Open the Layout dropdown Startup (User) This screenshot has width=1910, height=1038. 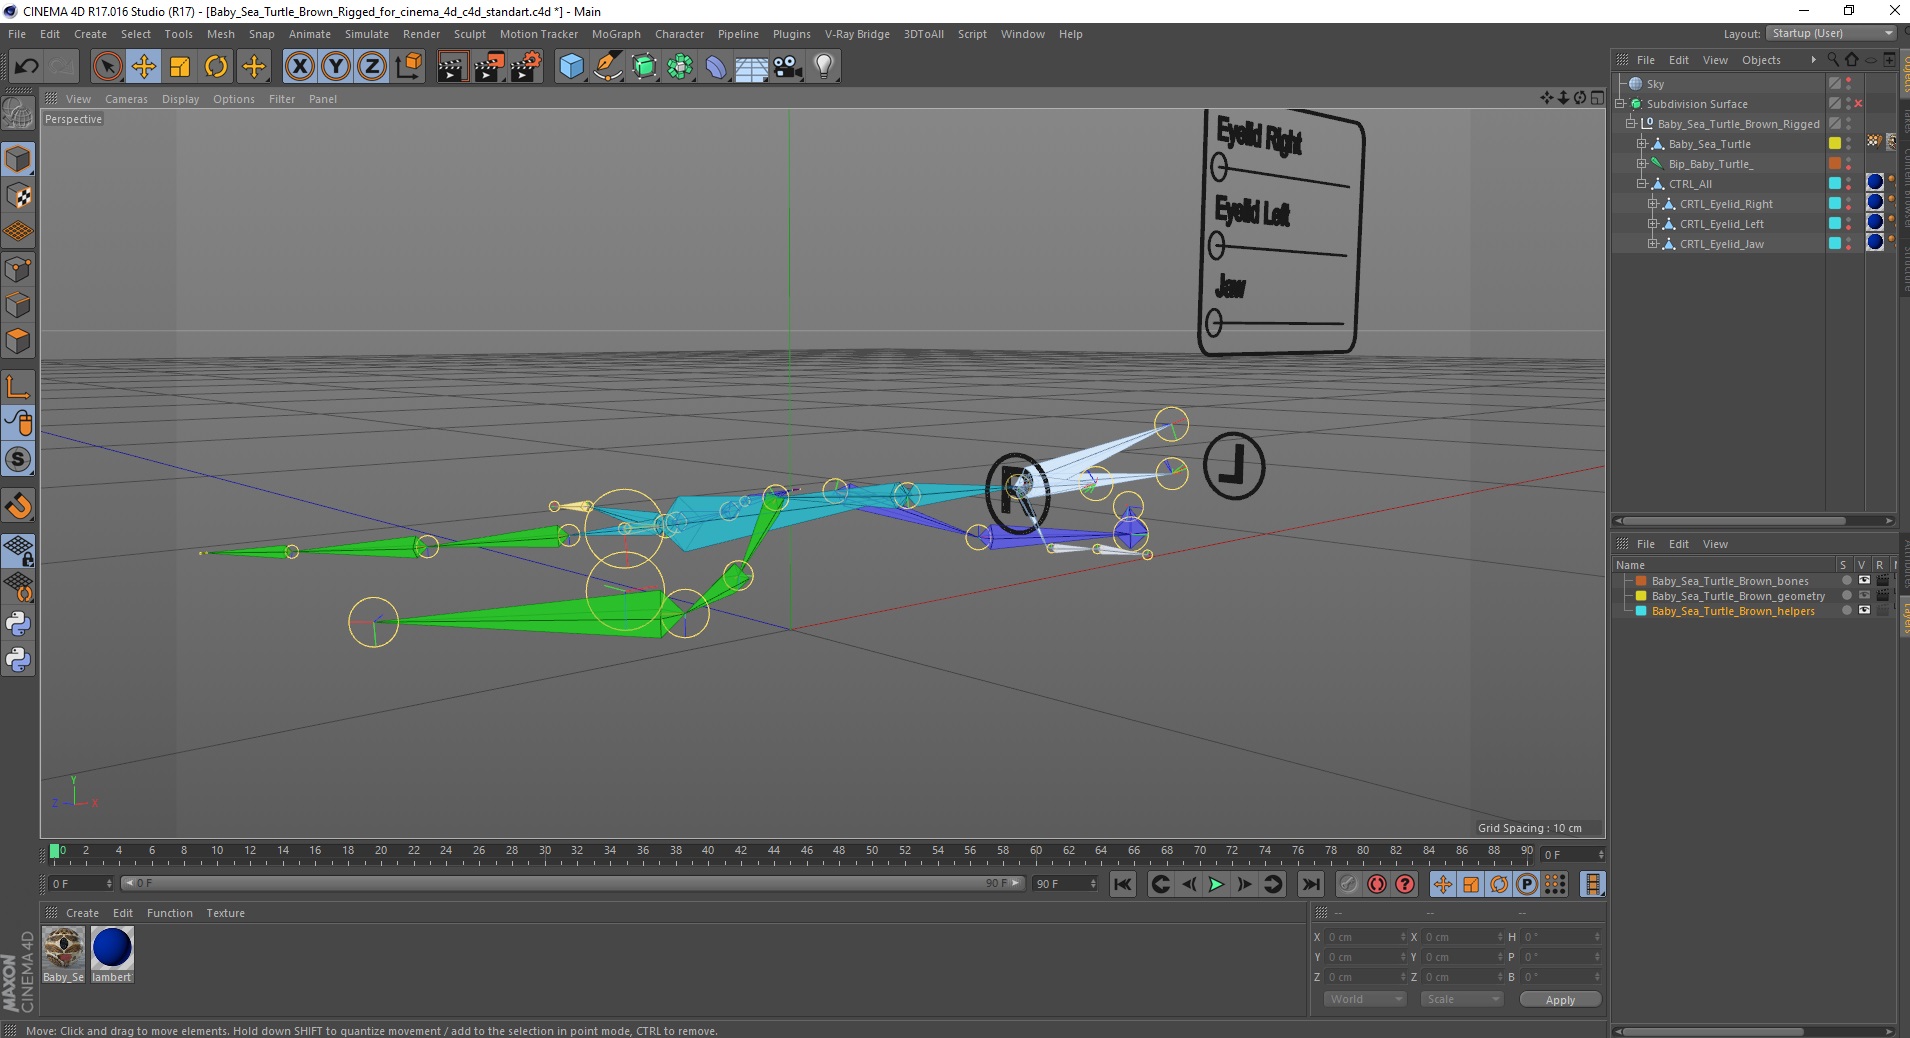(x=1831, y=33)
